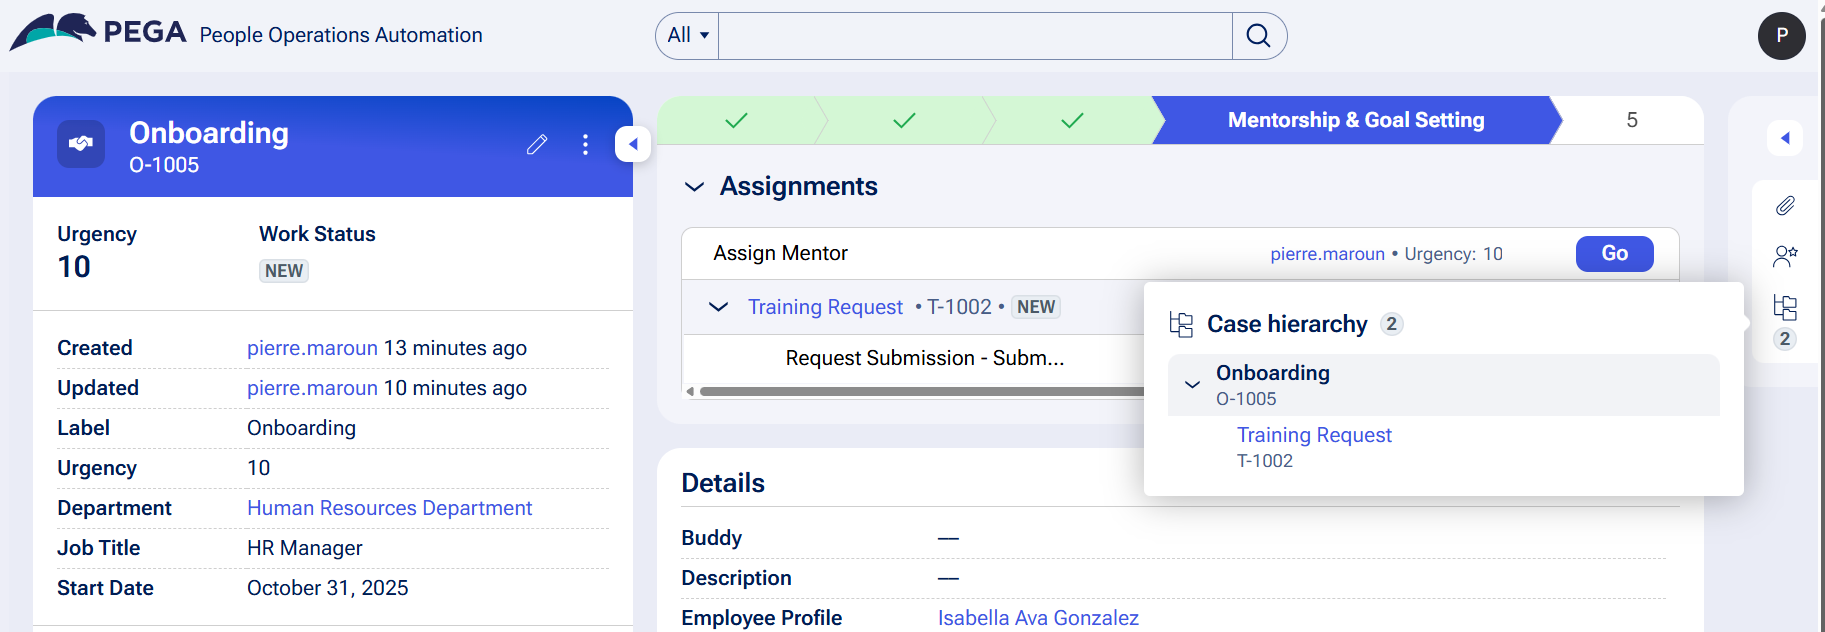The width and height of the screenshot is (1825, 632).
Task: Open the three-dot actions menu for Onboarding
Action: coord(585,145)
